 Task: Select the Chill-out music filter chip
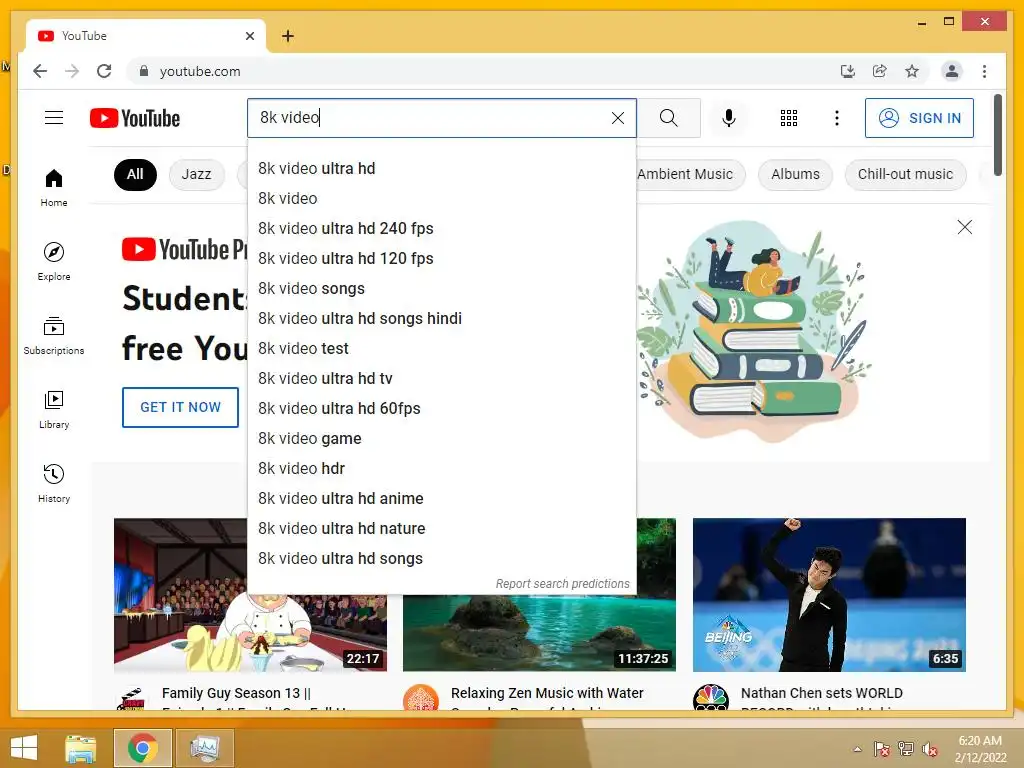[905, 174]
